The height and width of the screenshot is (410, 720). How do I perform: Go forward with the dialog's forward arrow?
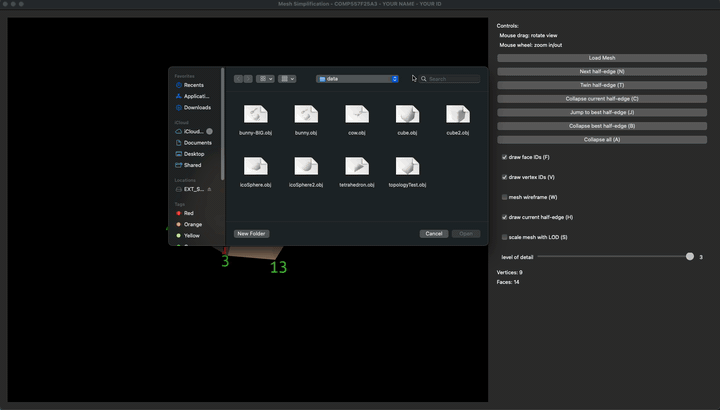point(248,79)
